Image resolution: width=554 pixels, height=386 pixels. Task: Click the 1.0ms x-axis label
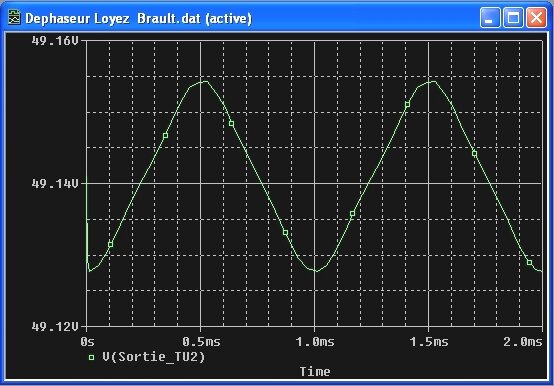315,342
